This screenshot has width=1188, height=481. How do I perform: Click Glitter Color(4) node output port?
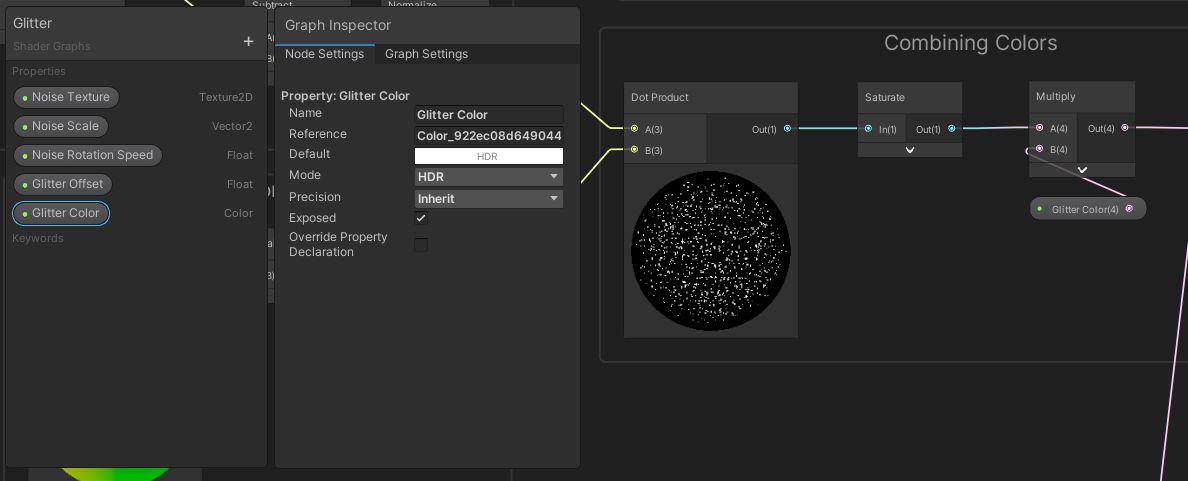[x=1129, y=209]
